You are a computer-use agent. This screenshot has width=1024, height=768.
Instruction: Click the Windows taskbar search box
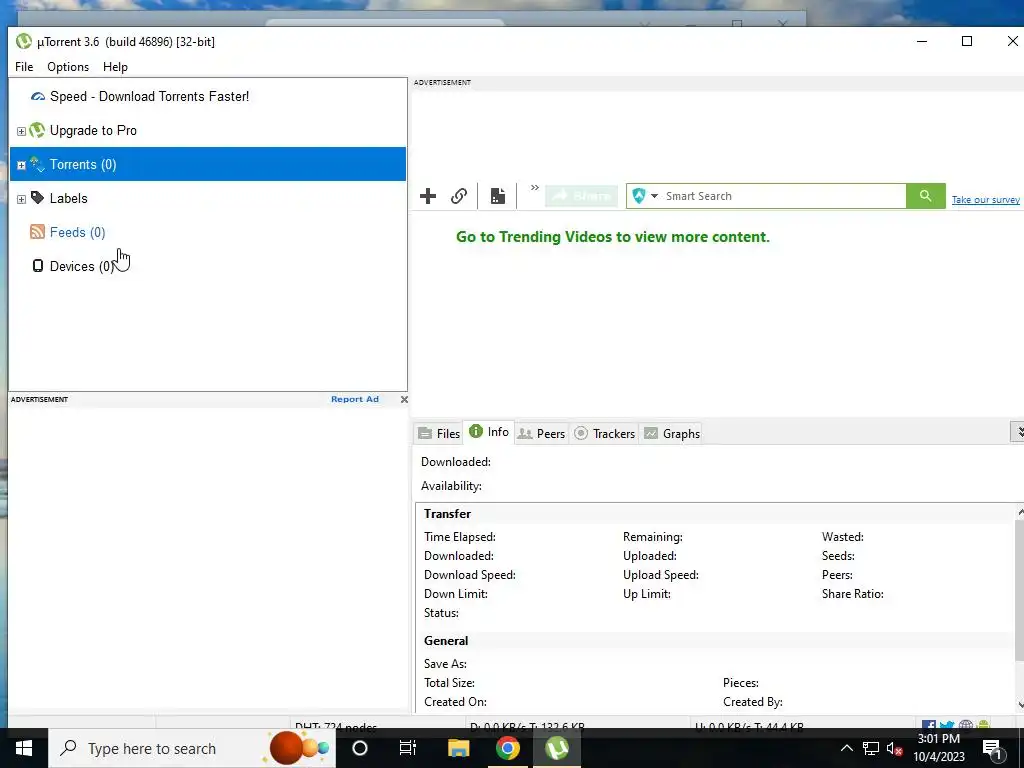pyautogui.click(x=193, y=748)
